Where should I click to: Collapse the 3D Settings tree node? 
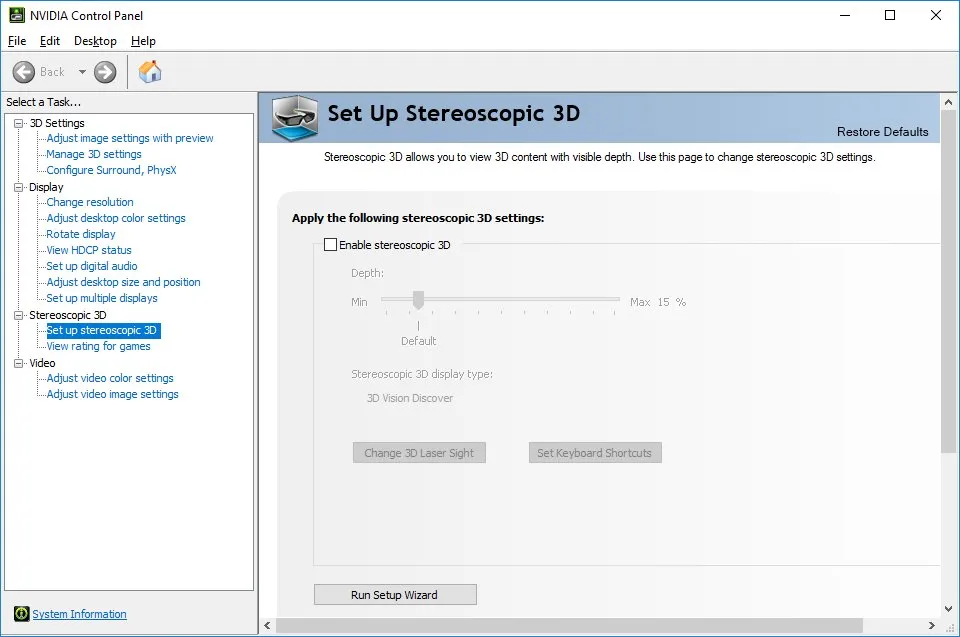point(18,123)
